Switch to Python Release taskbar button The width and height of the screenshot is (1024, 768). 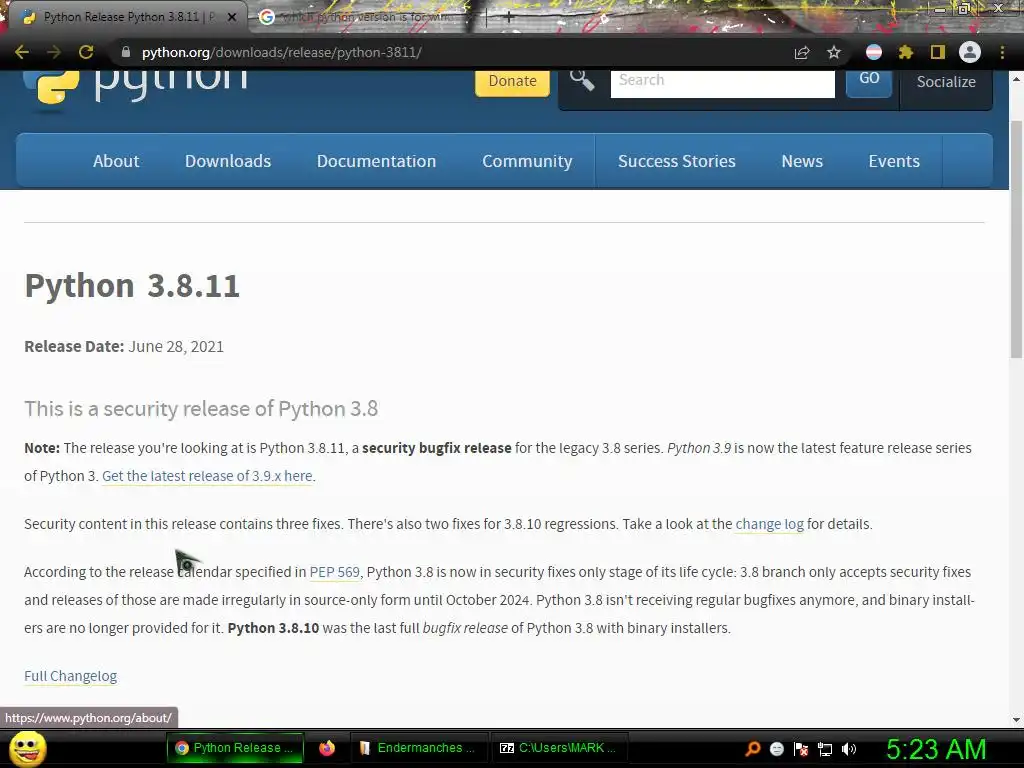point(235,748)
